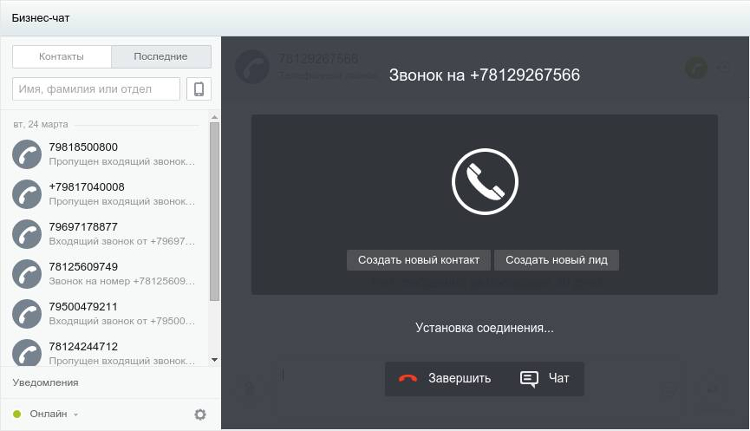The height and width of the screenshot is (431, 750).
Task: Click phone avatar for 79818500800
Action: click(x=27, y=154)
